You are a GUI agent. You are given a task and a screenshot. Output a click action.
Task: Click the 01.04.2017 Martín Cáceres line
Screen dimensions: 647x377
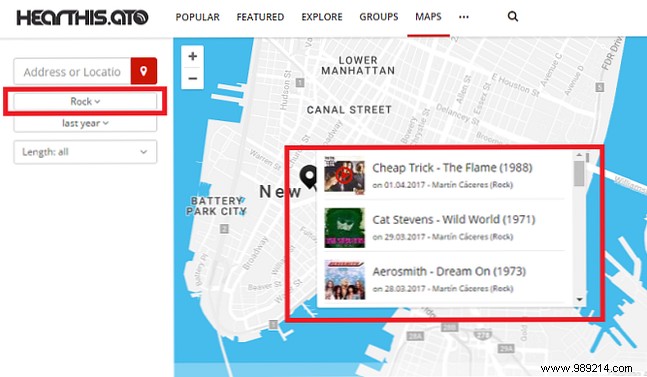coord(442,185)
